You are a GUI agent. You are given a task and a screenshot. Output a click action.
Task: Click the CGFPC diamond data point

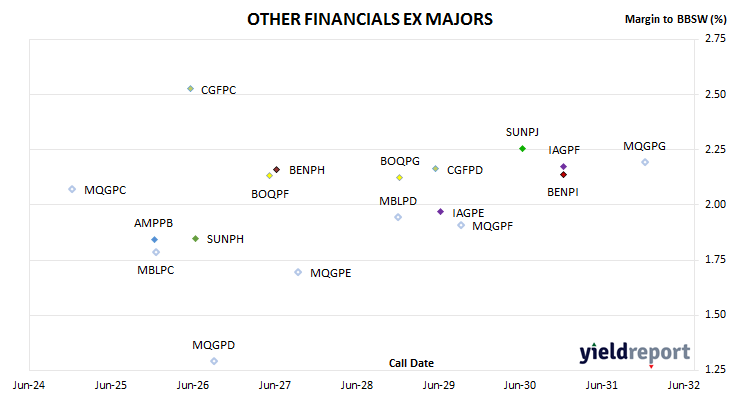coord(190,89)
